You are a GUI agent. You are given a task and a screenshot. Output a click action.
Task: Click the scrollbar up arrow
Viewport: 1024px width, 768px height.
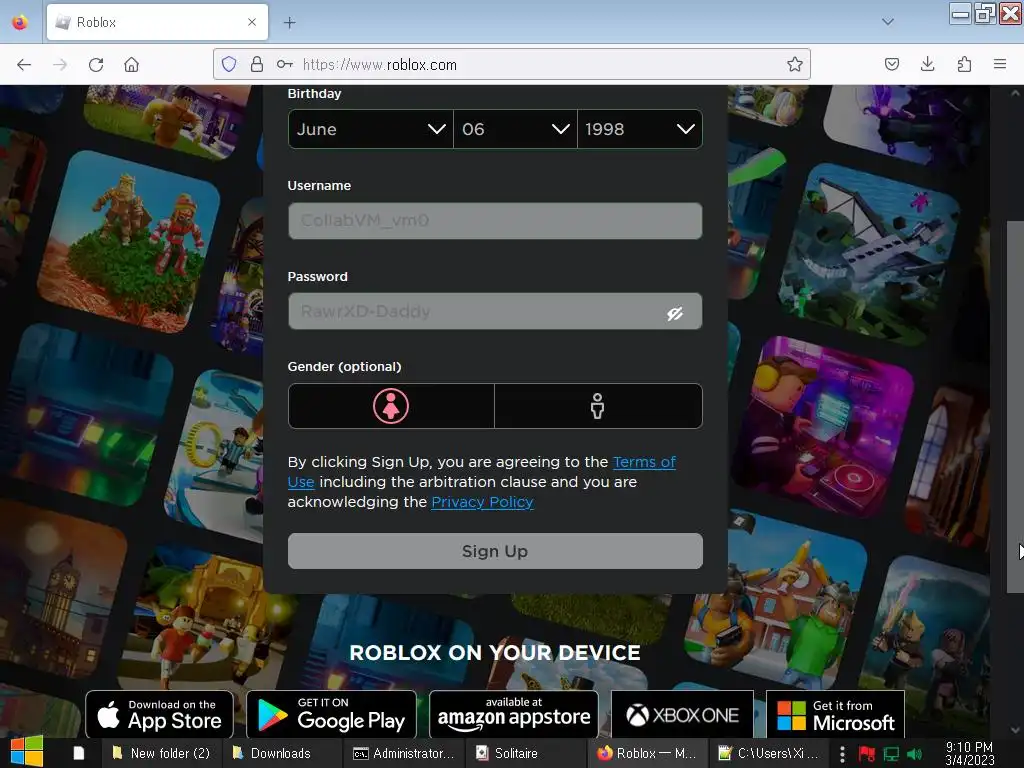(x=1015, y=93)
